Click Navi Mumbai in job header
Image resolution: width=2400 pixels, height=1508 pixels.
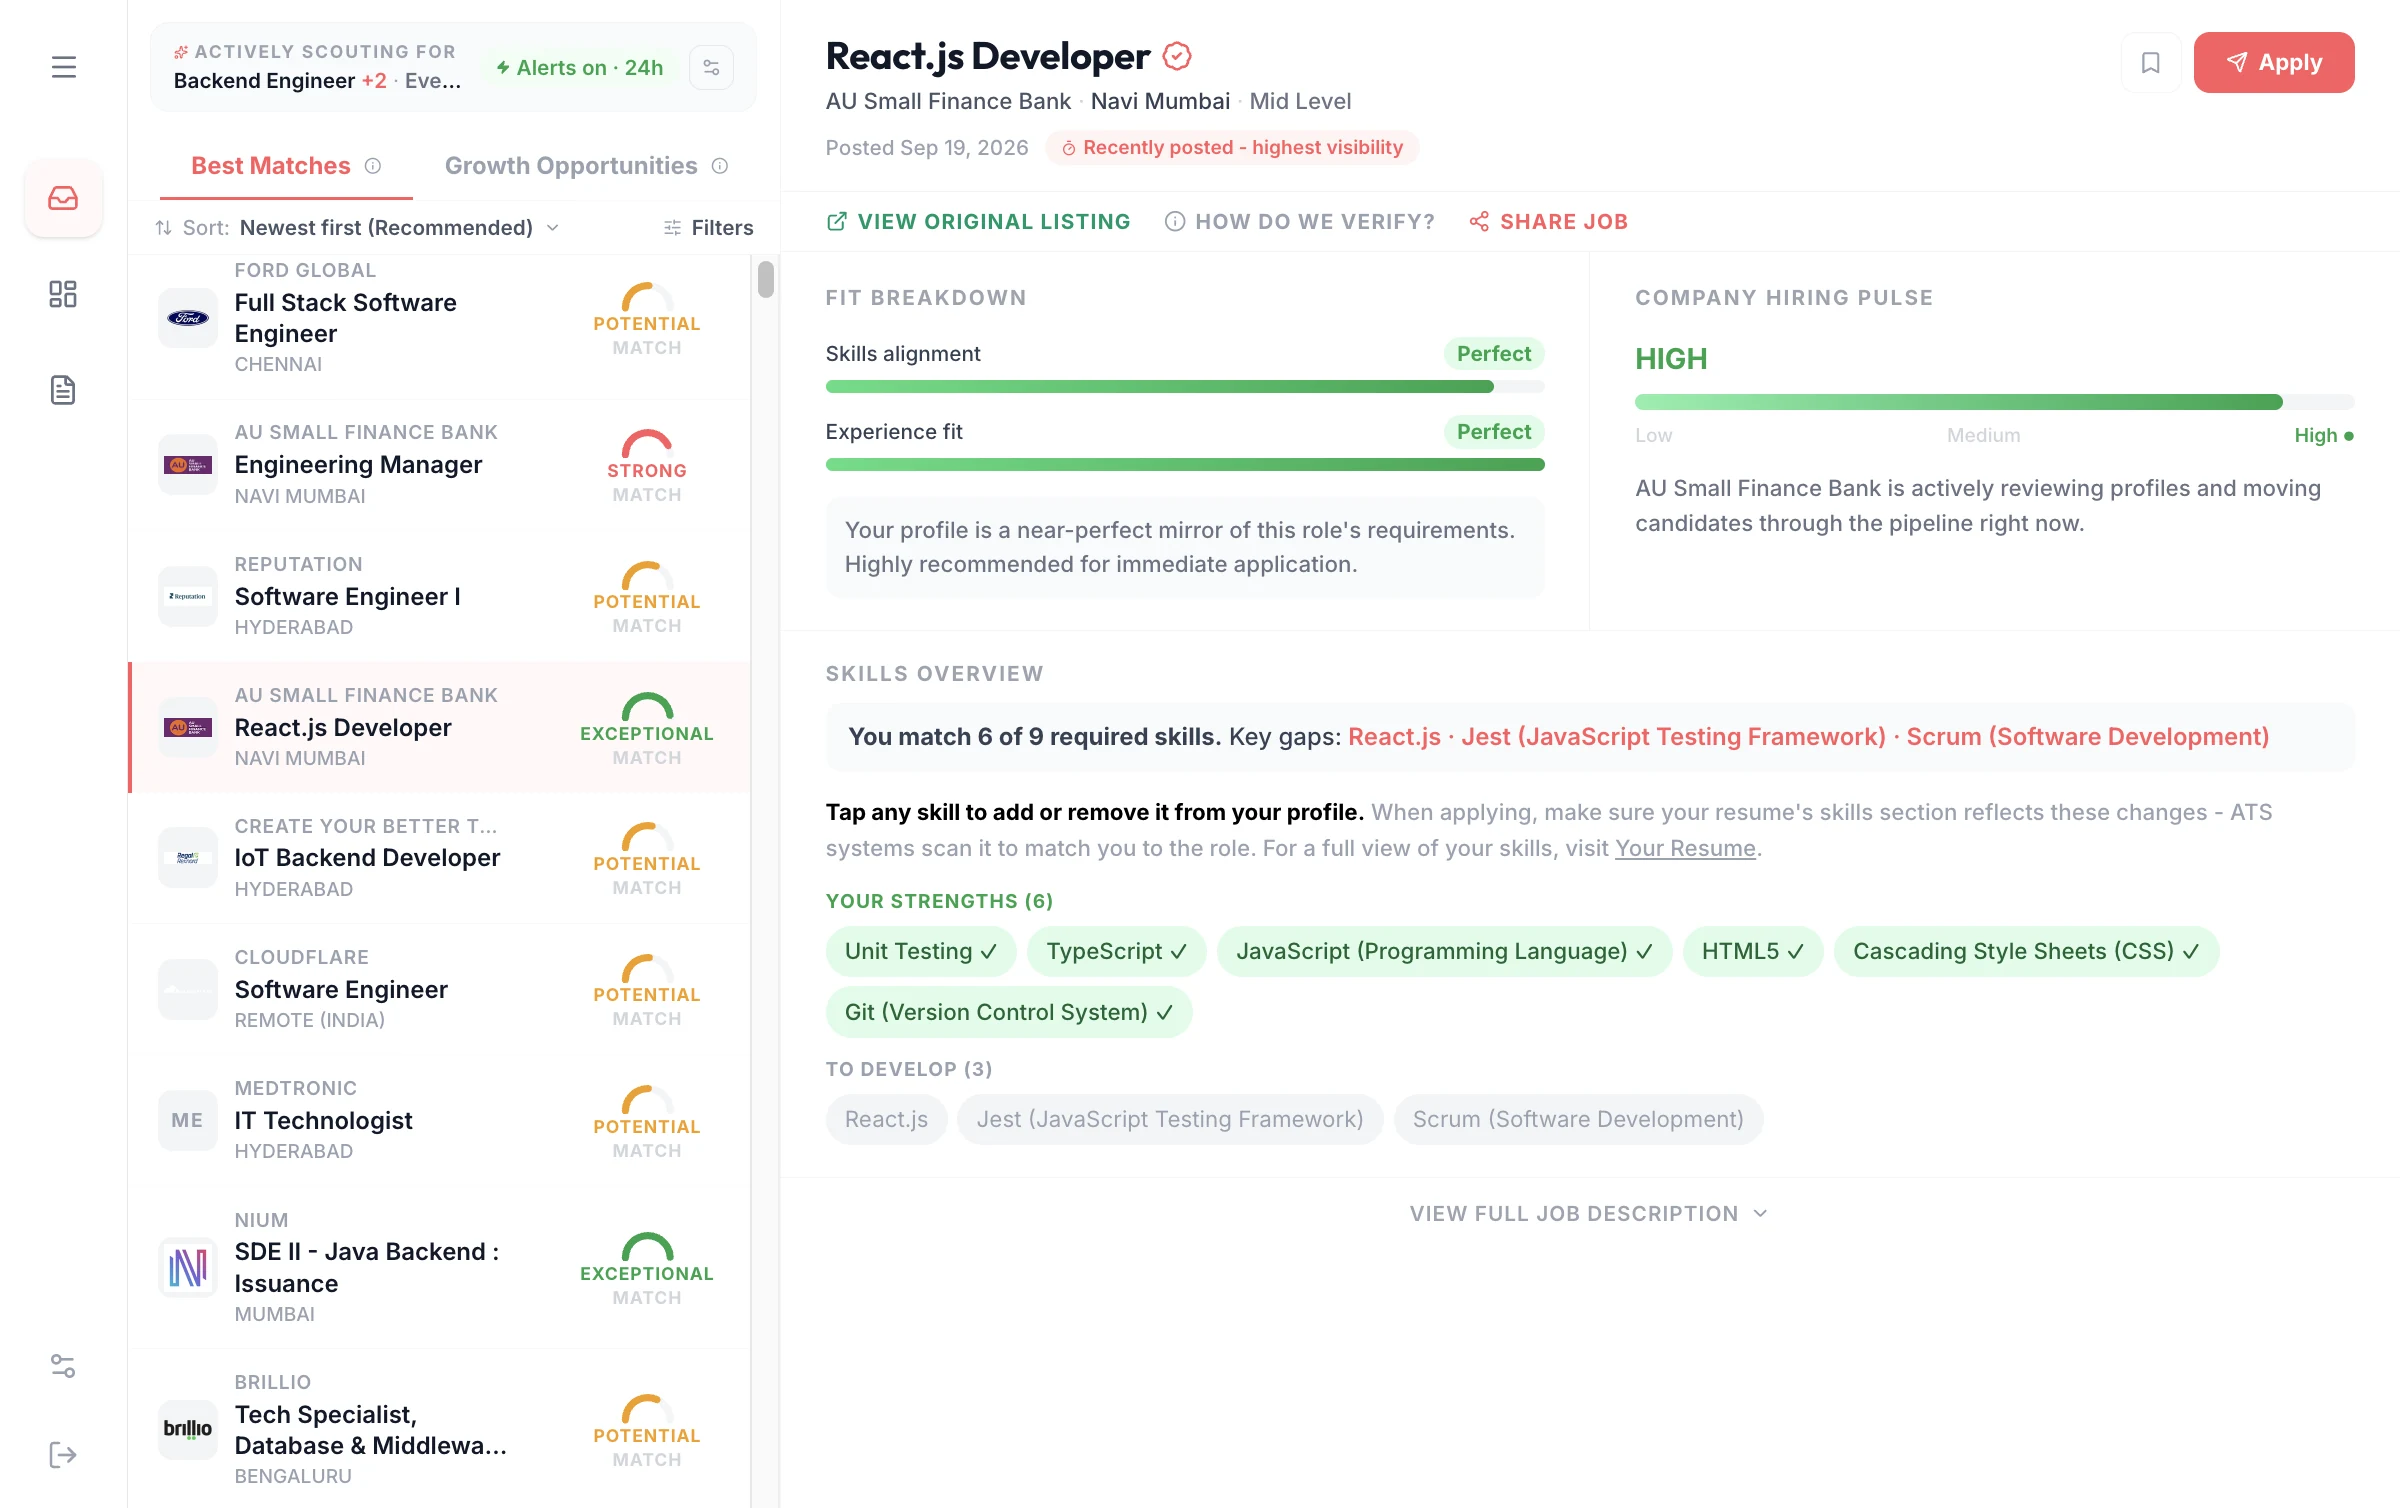point(1160,102)
